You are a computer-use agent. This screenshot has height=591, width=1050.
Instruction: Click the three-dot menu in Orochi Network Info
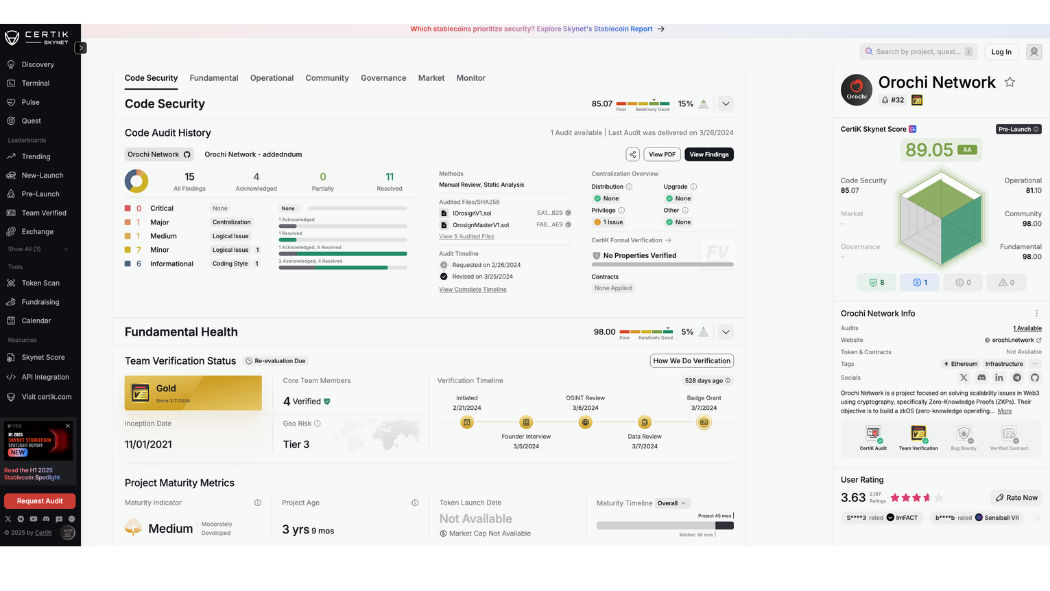(1036, 313)
